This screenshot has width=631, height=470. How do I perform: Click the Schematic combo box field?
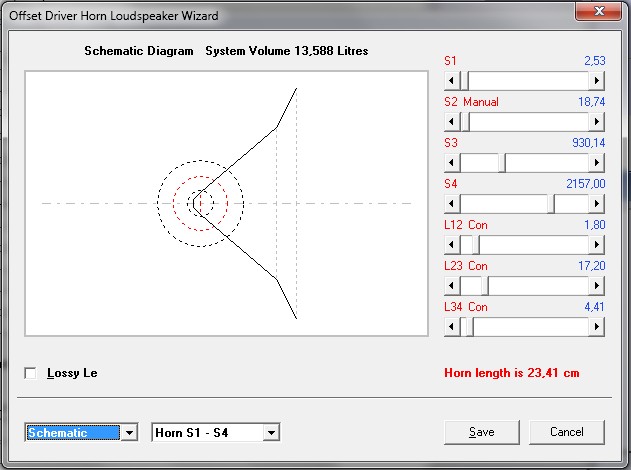[x=73, y=433]
